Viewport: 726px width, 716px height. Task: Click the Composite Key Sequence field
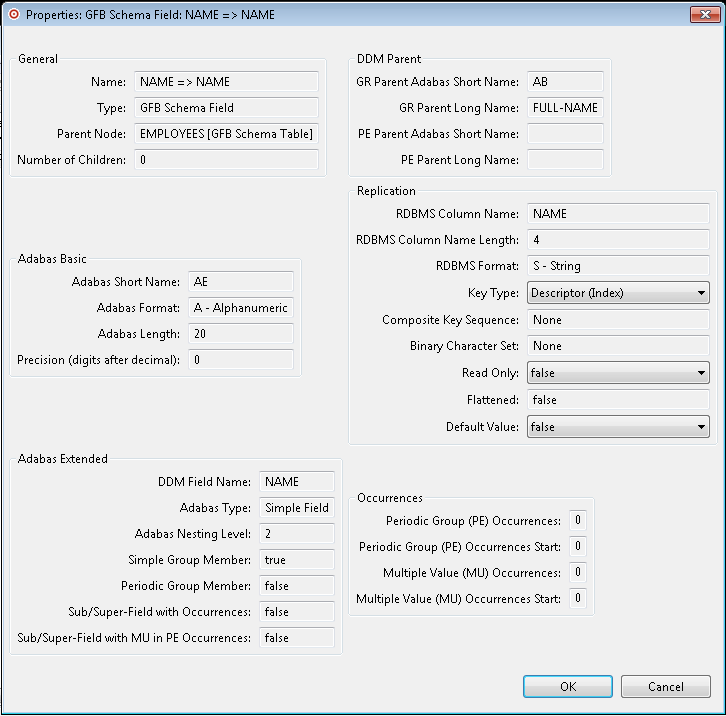click(x=618, y=320)
